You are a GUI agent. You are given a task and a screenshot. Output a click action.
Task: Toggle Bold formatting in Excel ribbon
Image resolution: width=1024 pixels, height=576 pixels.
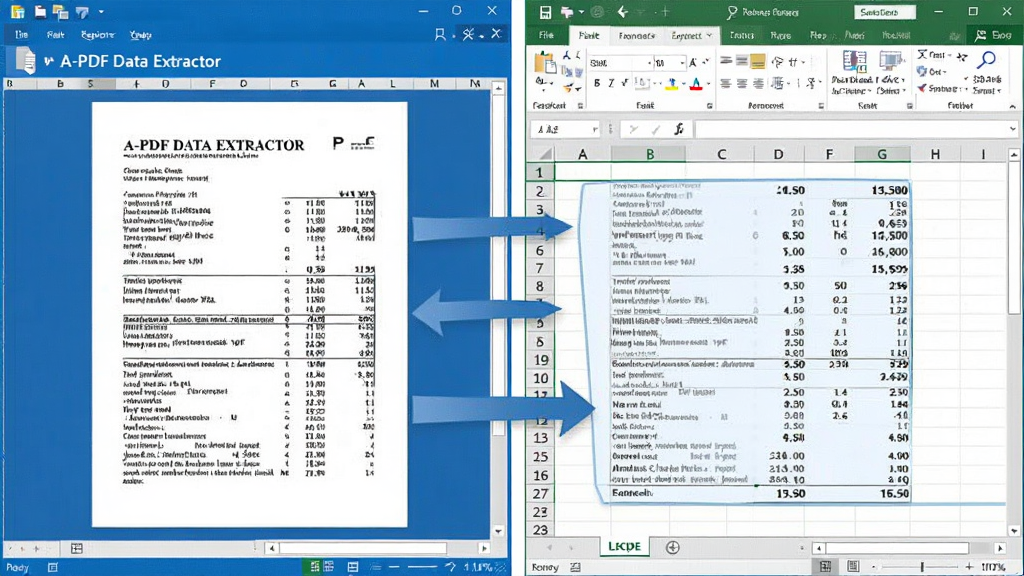coord(596,83)
